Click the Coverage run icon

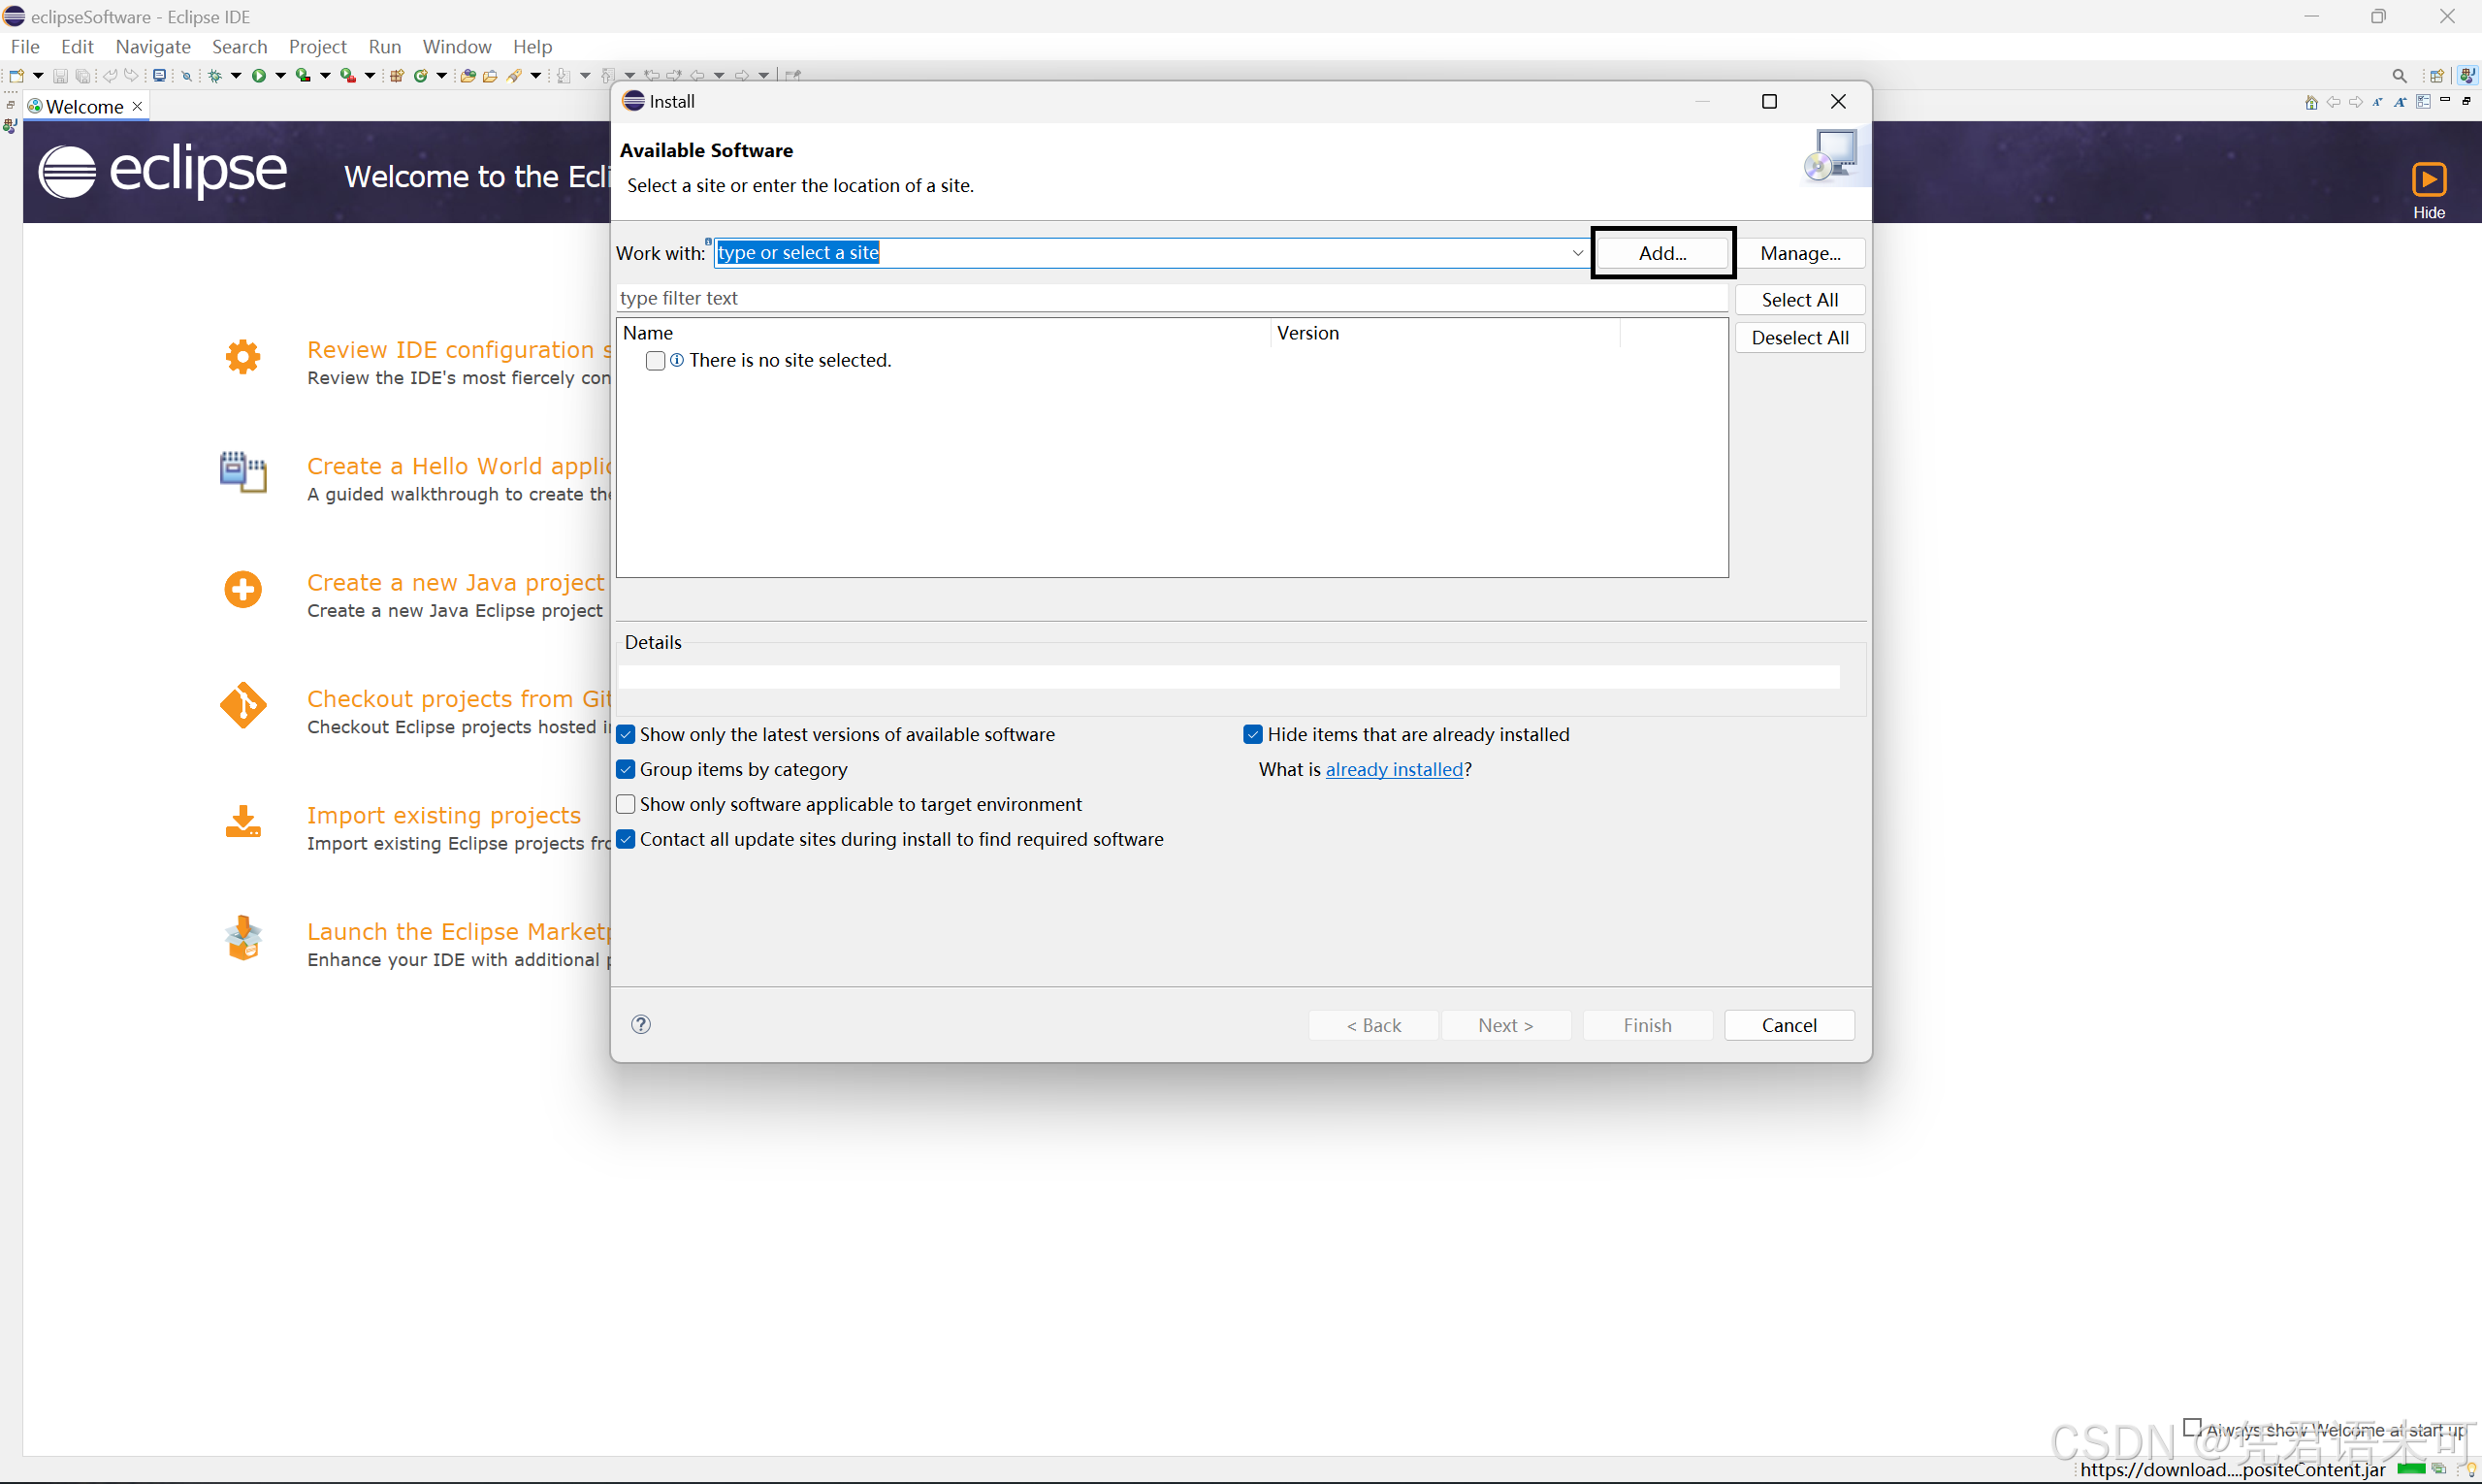coord(303,75)
